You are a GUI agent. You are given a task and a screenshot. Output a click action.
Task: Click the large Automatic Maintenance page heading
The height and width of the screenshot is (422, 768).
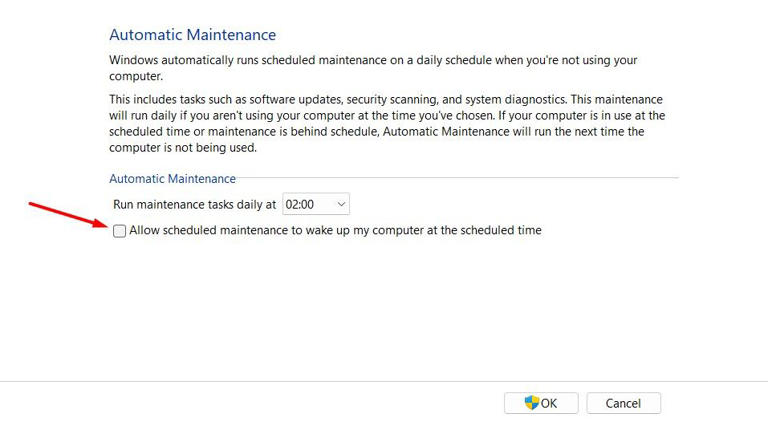coord(192,35)
